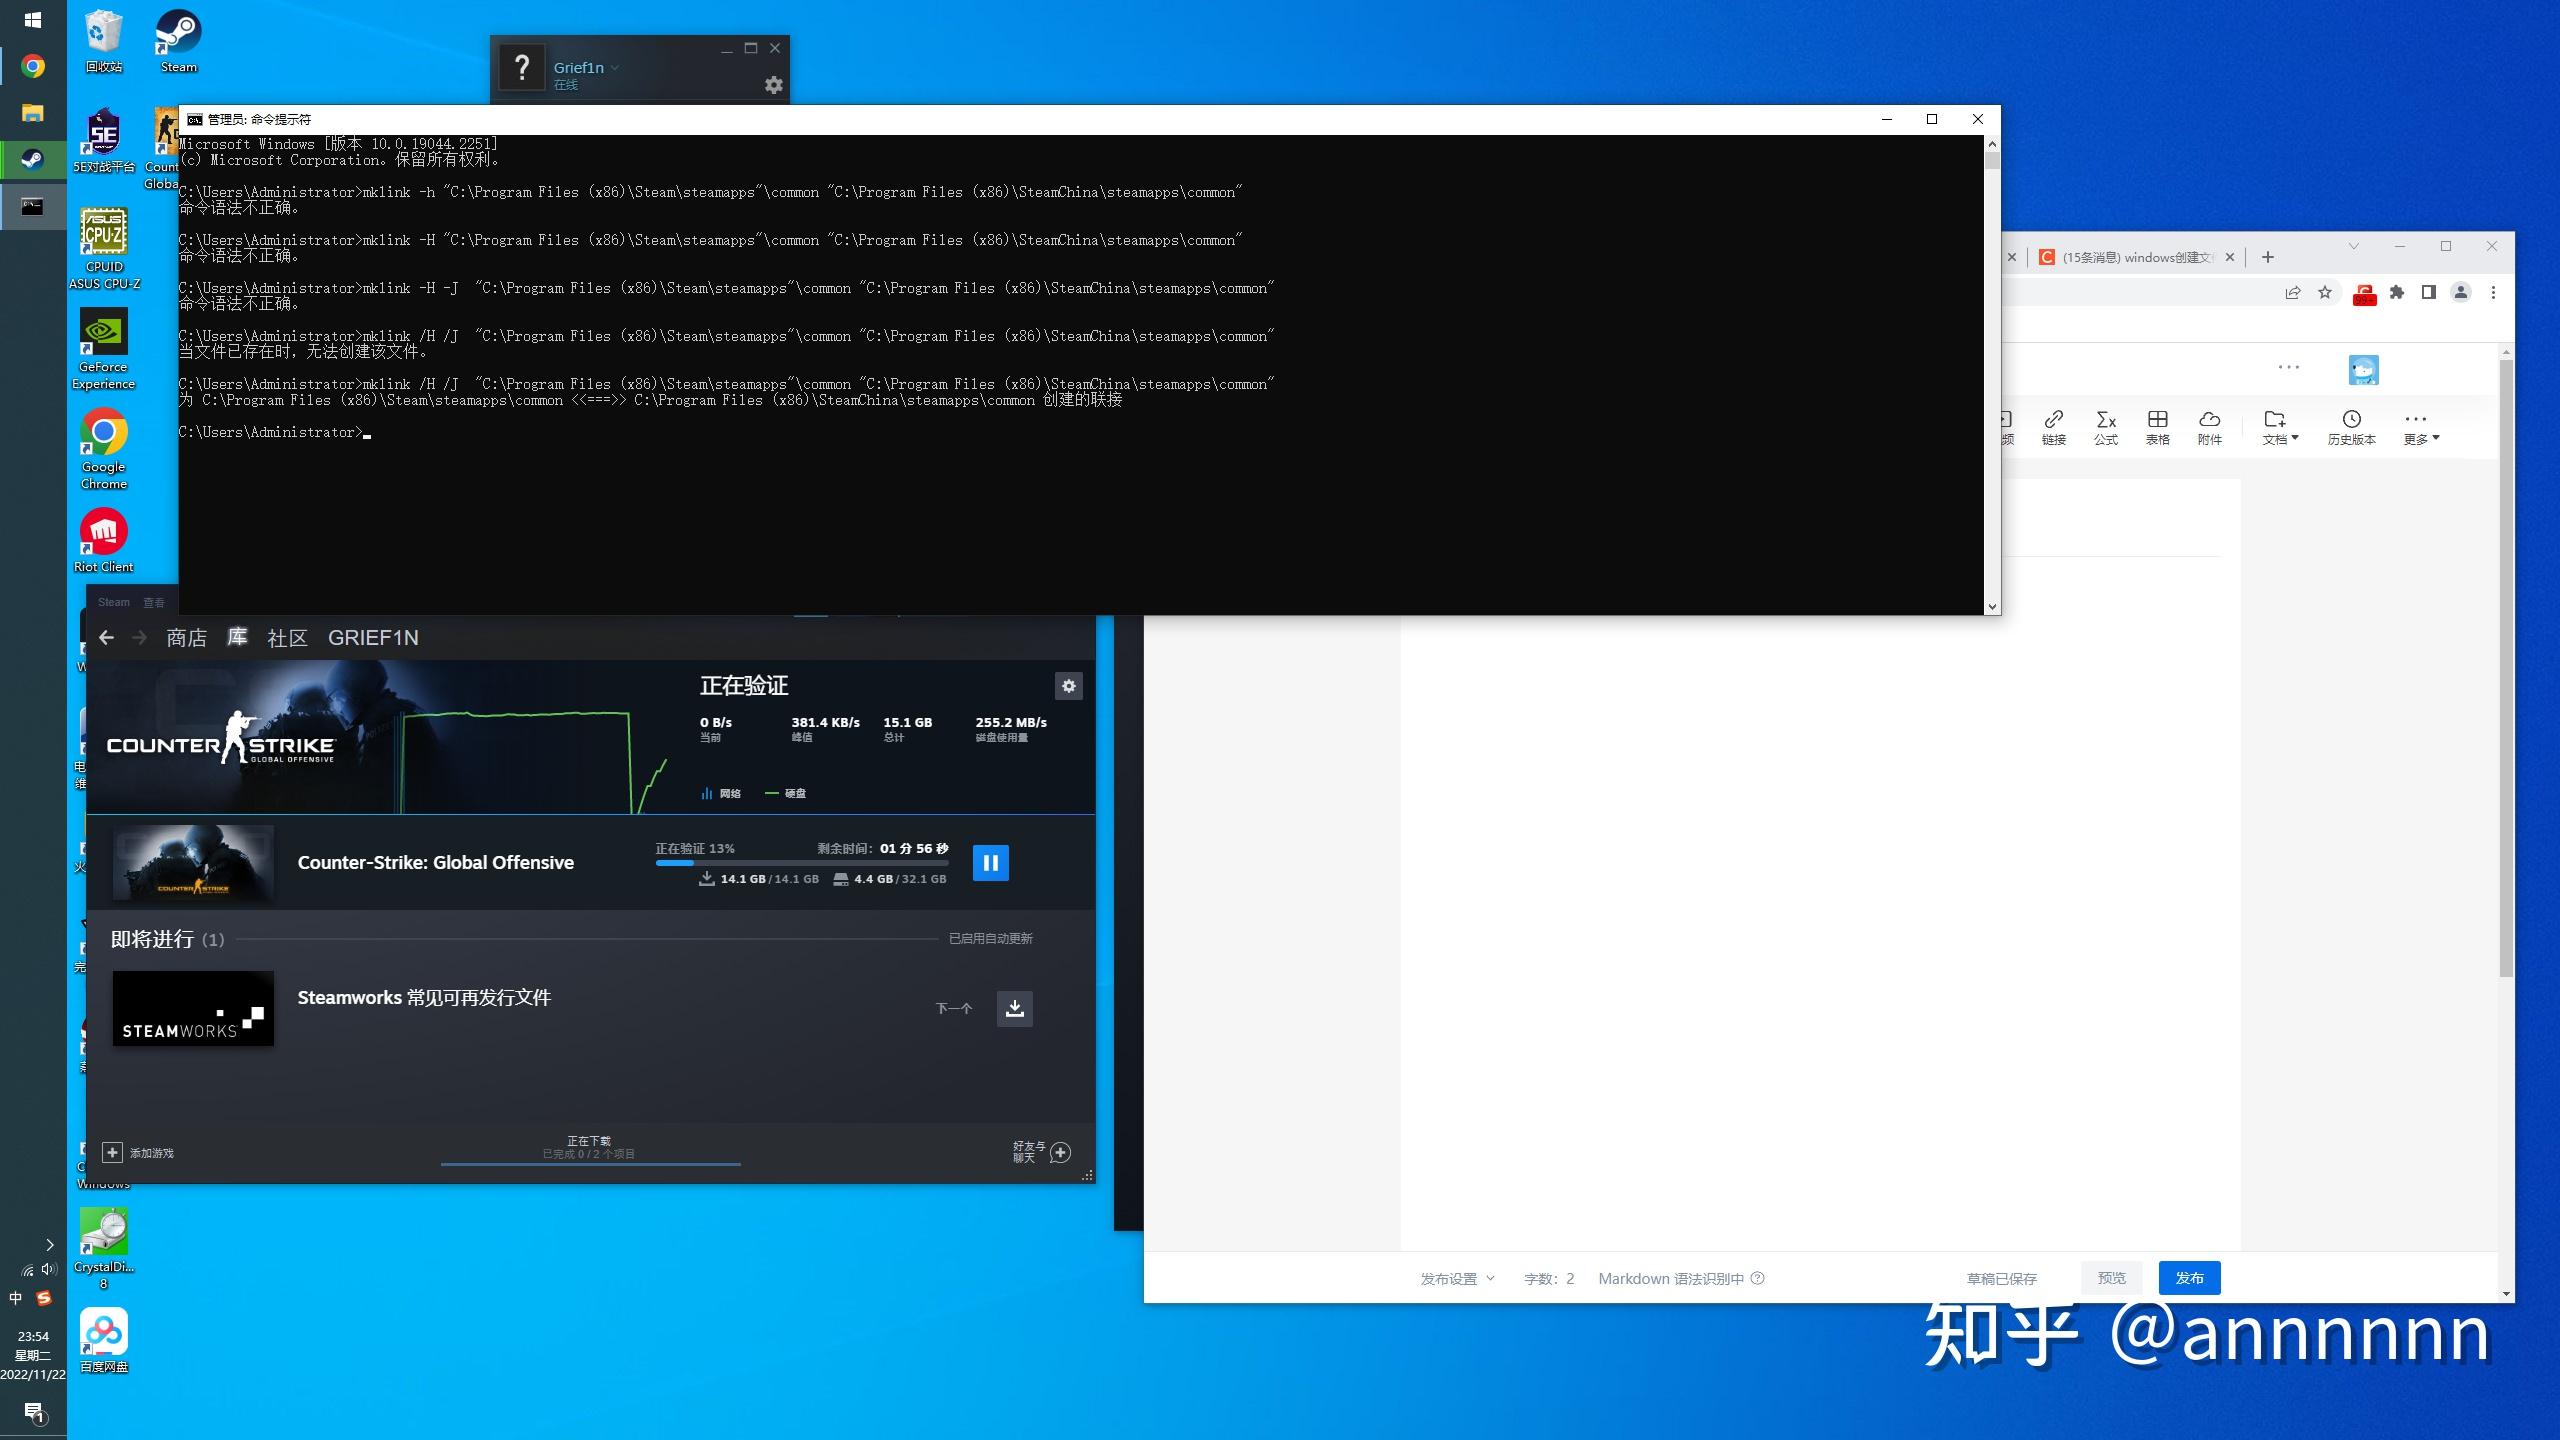
Task: Switch to 商店 tab in Steam
Action: (x=186, y=638)
